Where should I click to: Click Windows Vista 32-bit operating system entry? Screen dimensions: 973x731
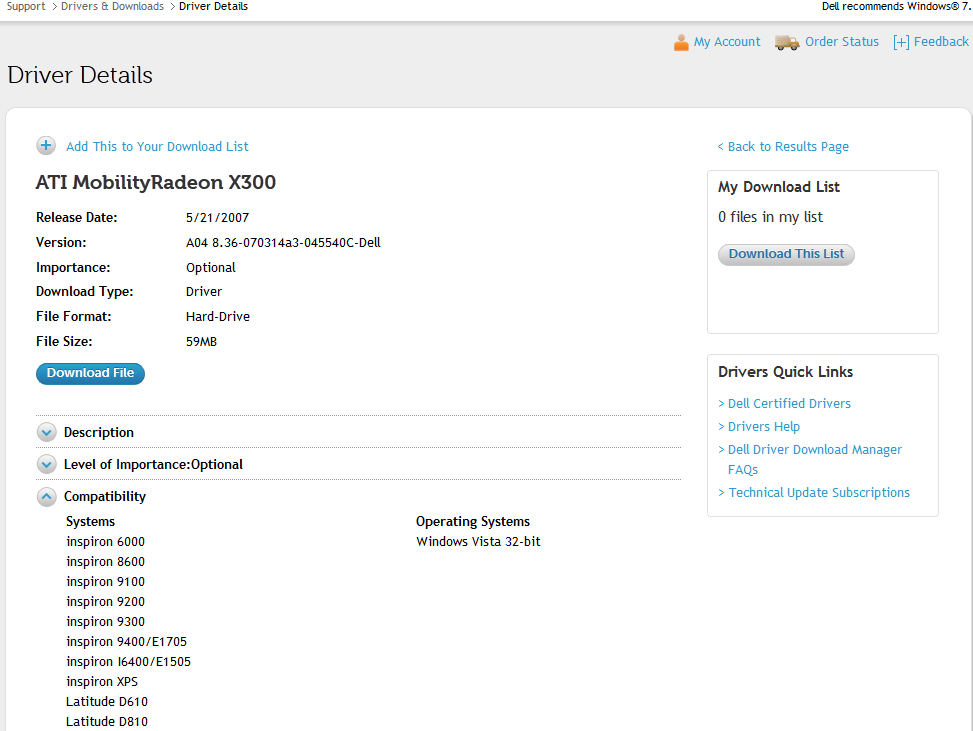478,542
